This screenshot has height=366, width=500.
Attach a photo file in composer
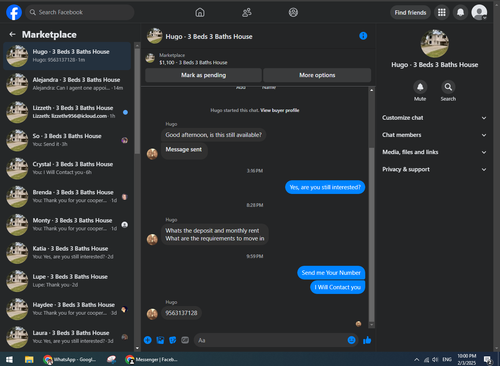coord(160,340)
